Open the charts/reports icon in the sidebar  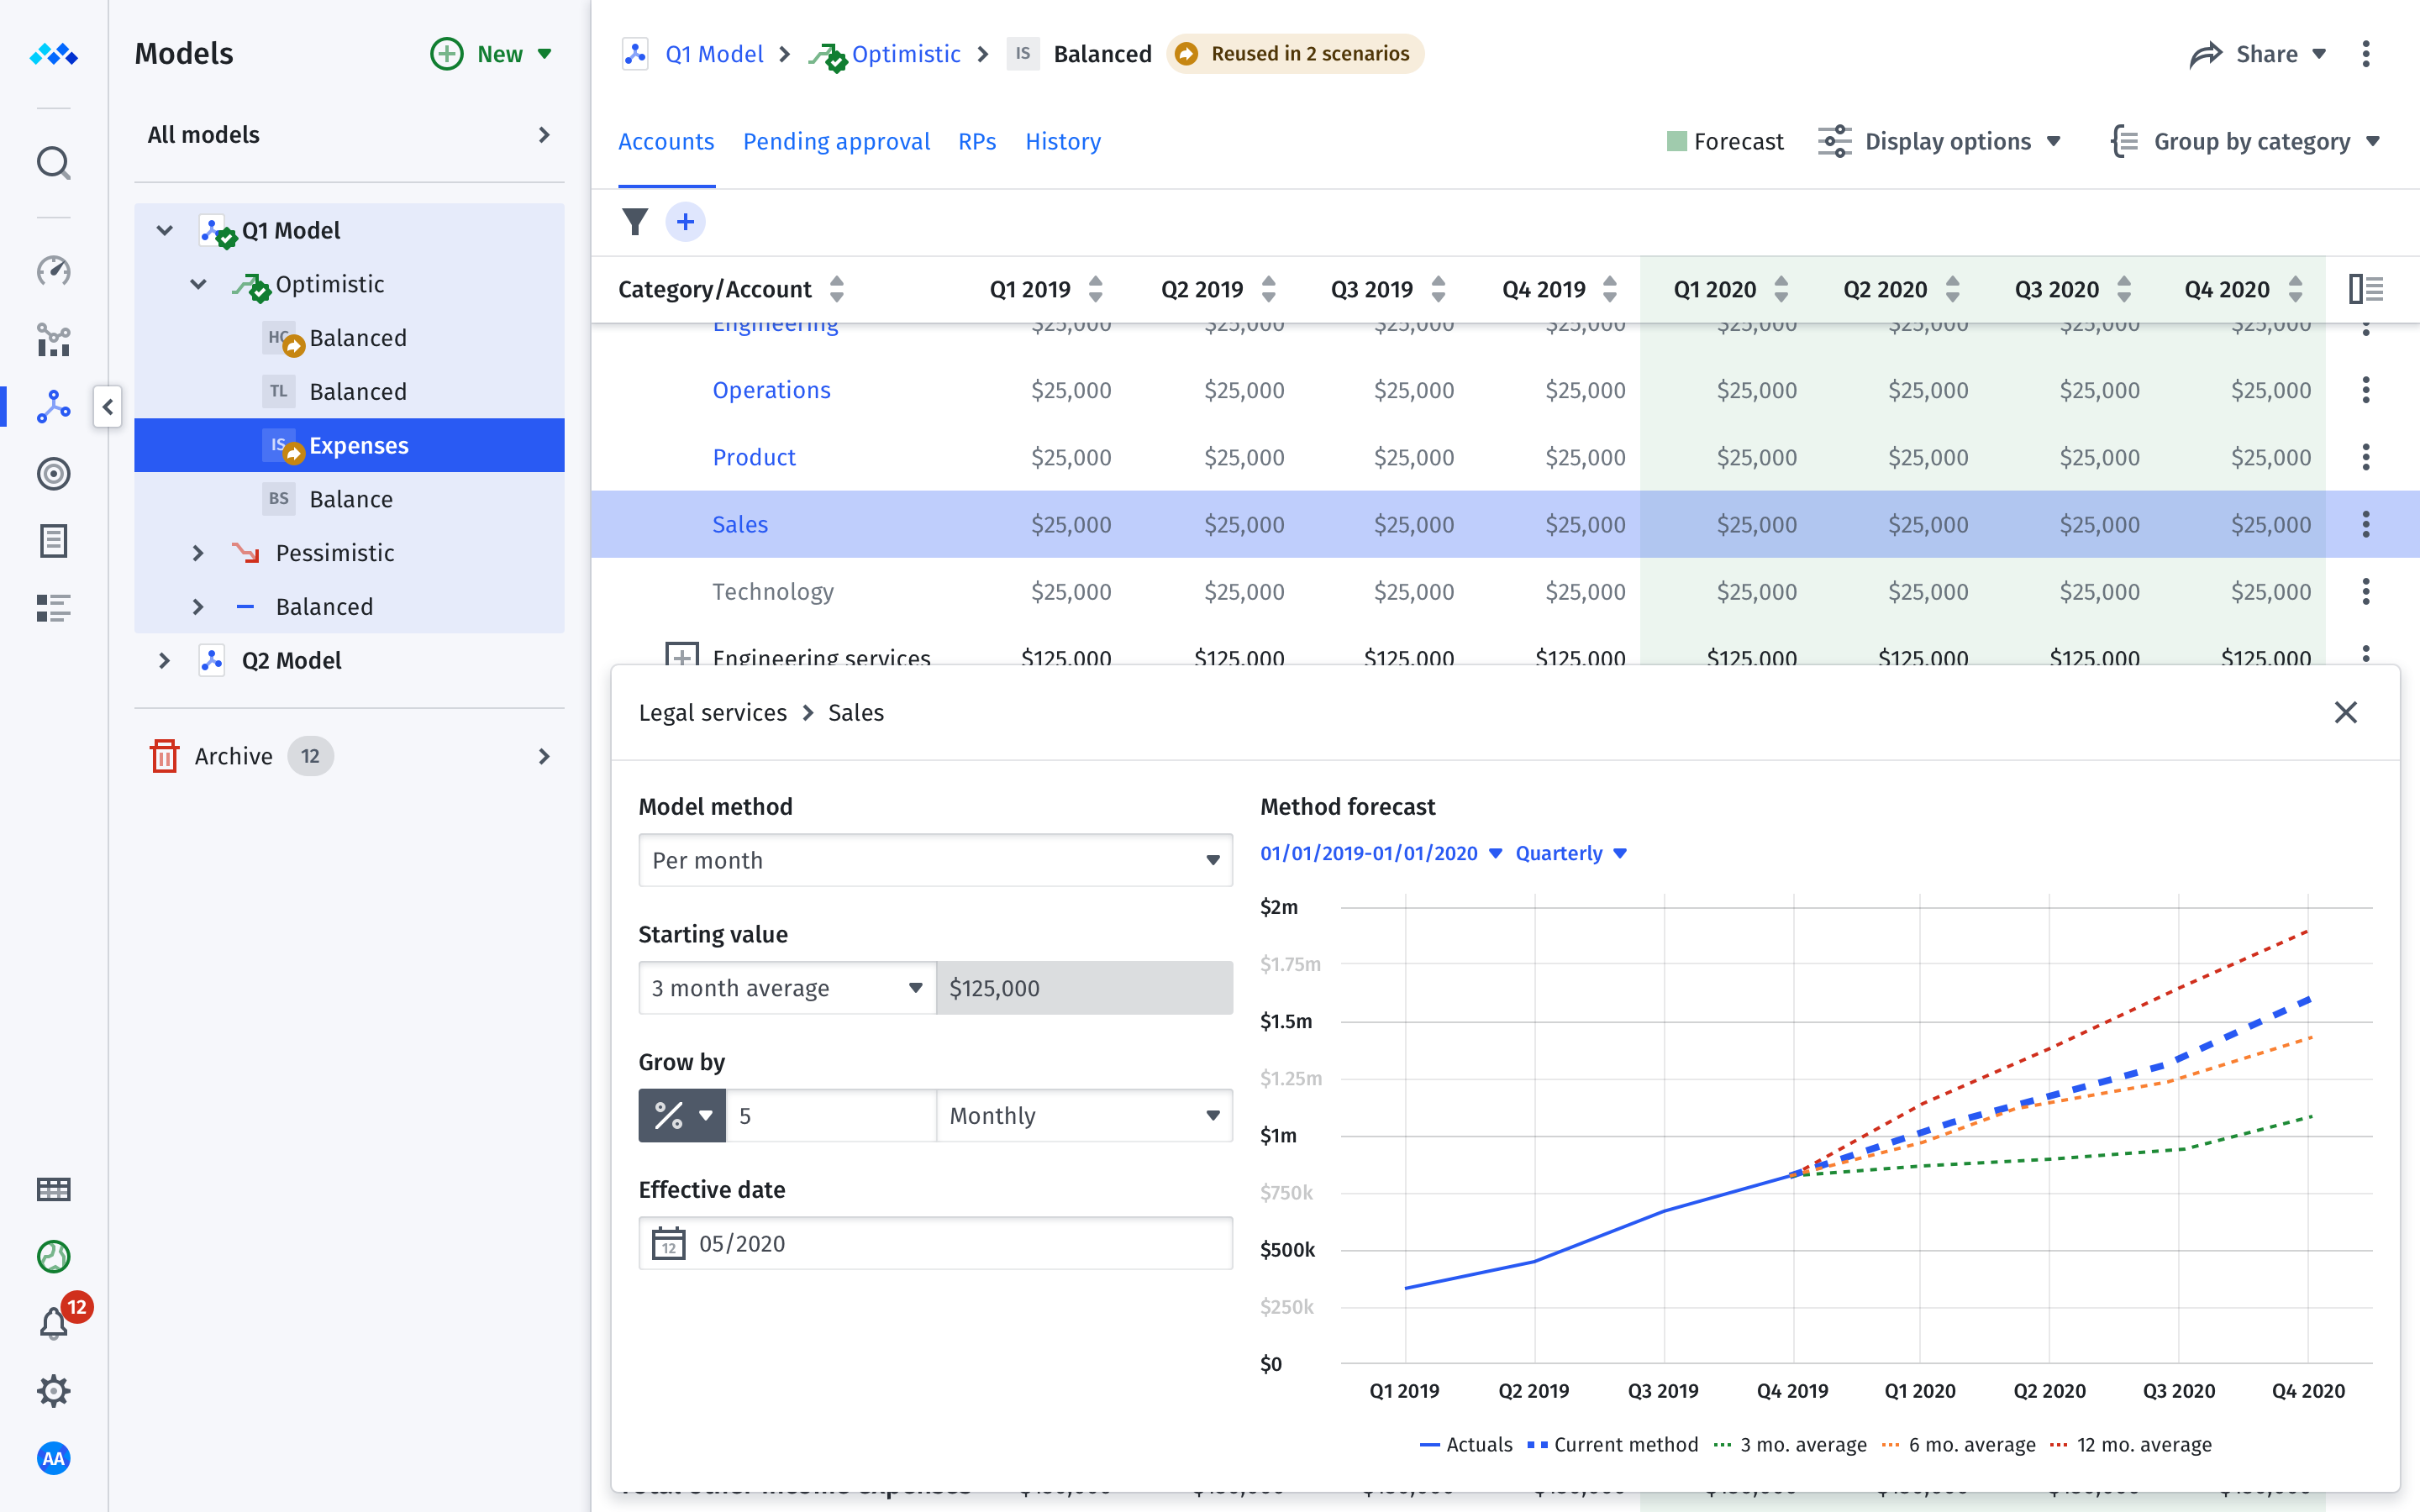pyautogui.click(x=53, y=339)
